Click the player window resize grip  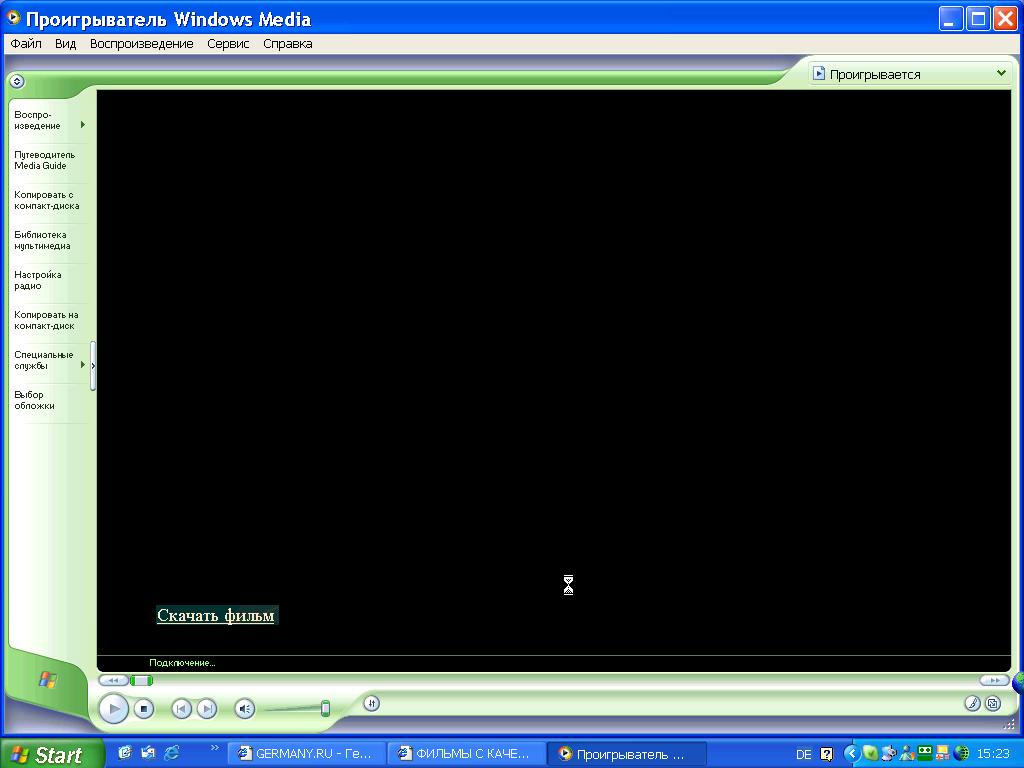pyautogui.click(x=1012, y=724)
